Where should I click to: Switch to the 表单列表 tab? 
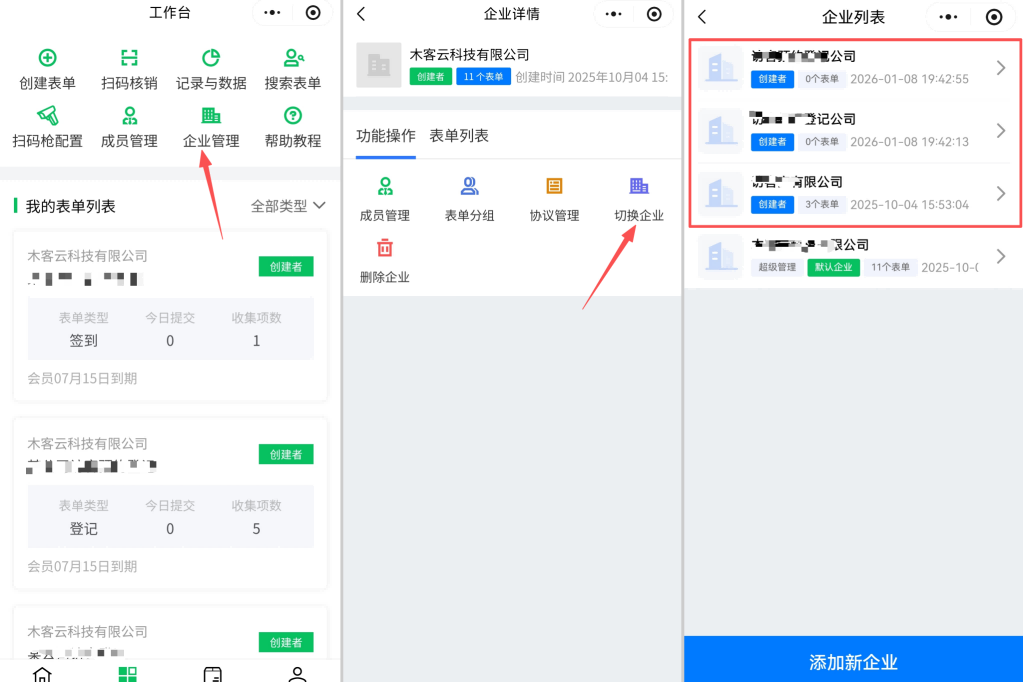click(x=459, y=136)
